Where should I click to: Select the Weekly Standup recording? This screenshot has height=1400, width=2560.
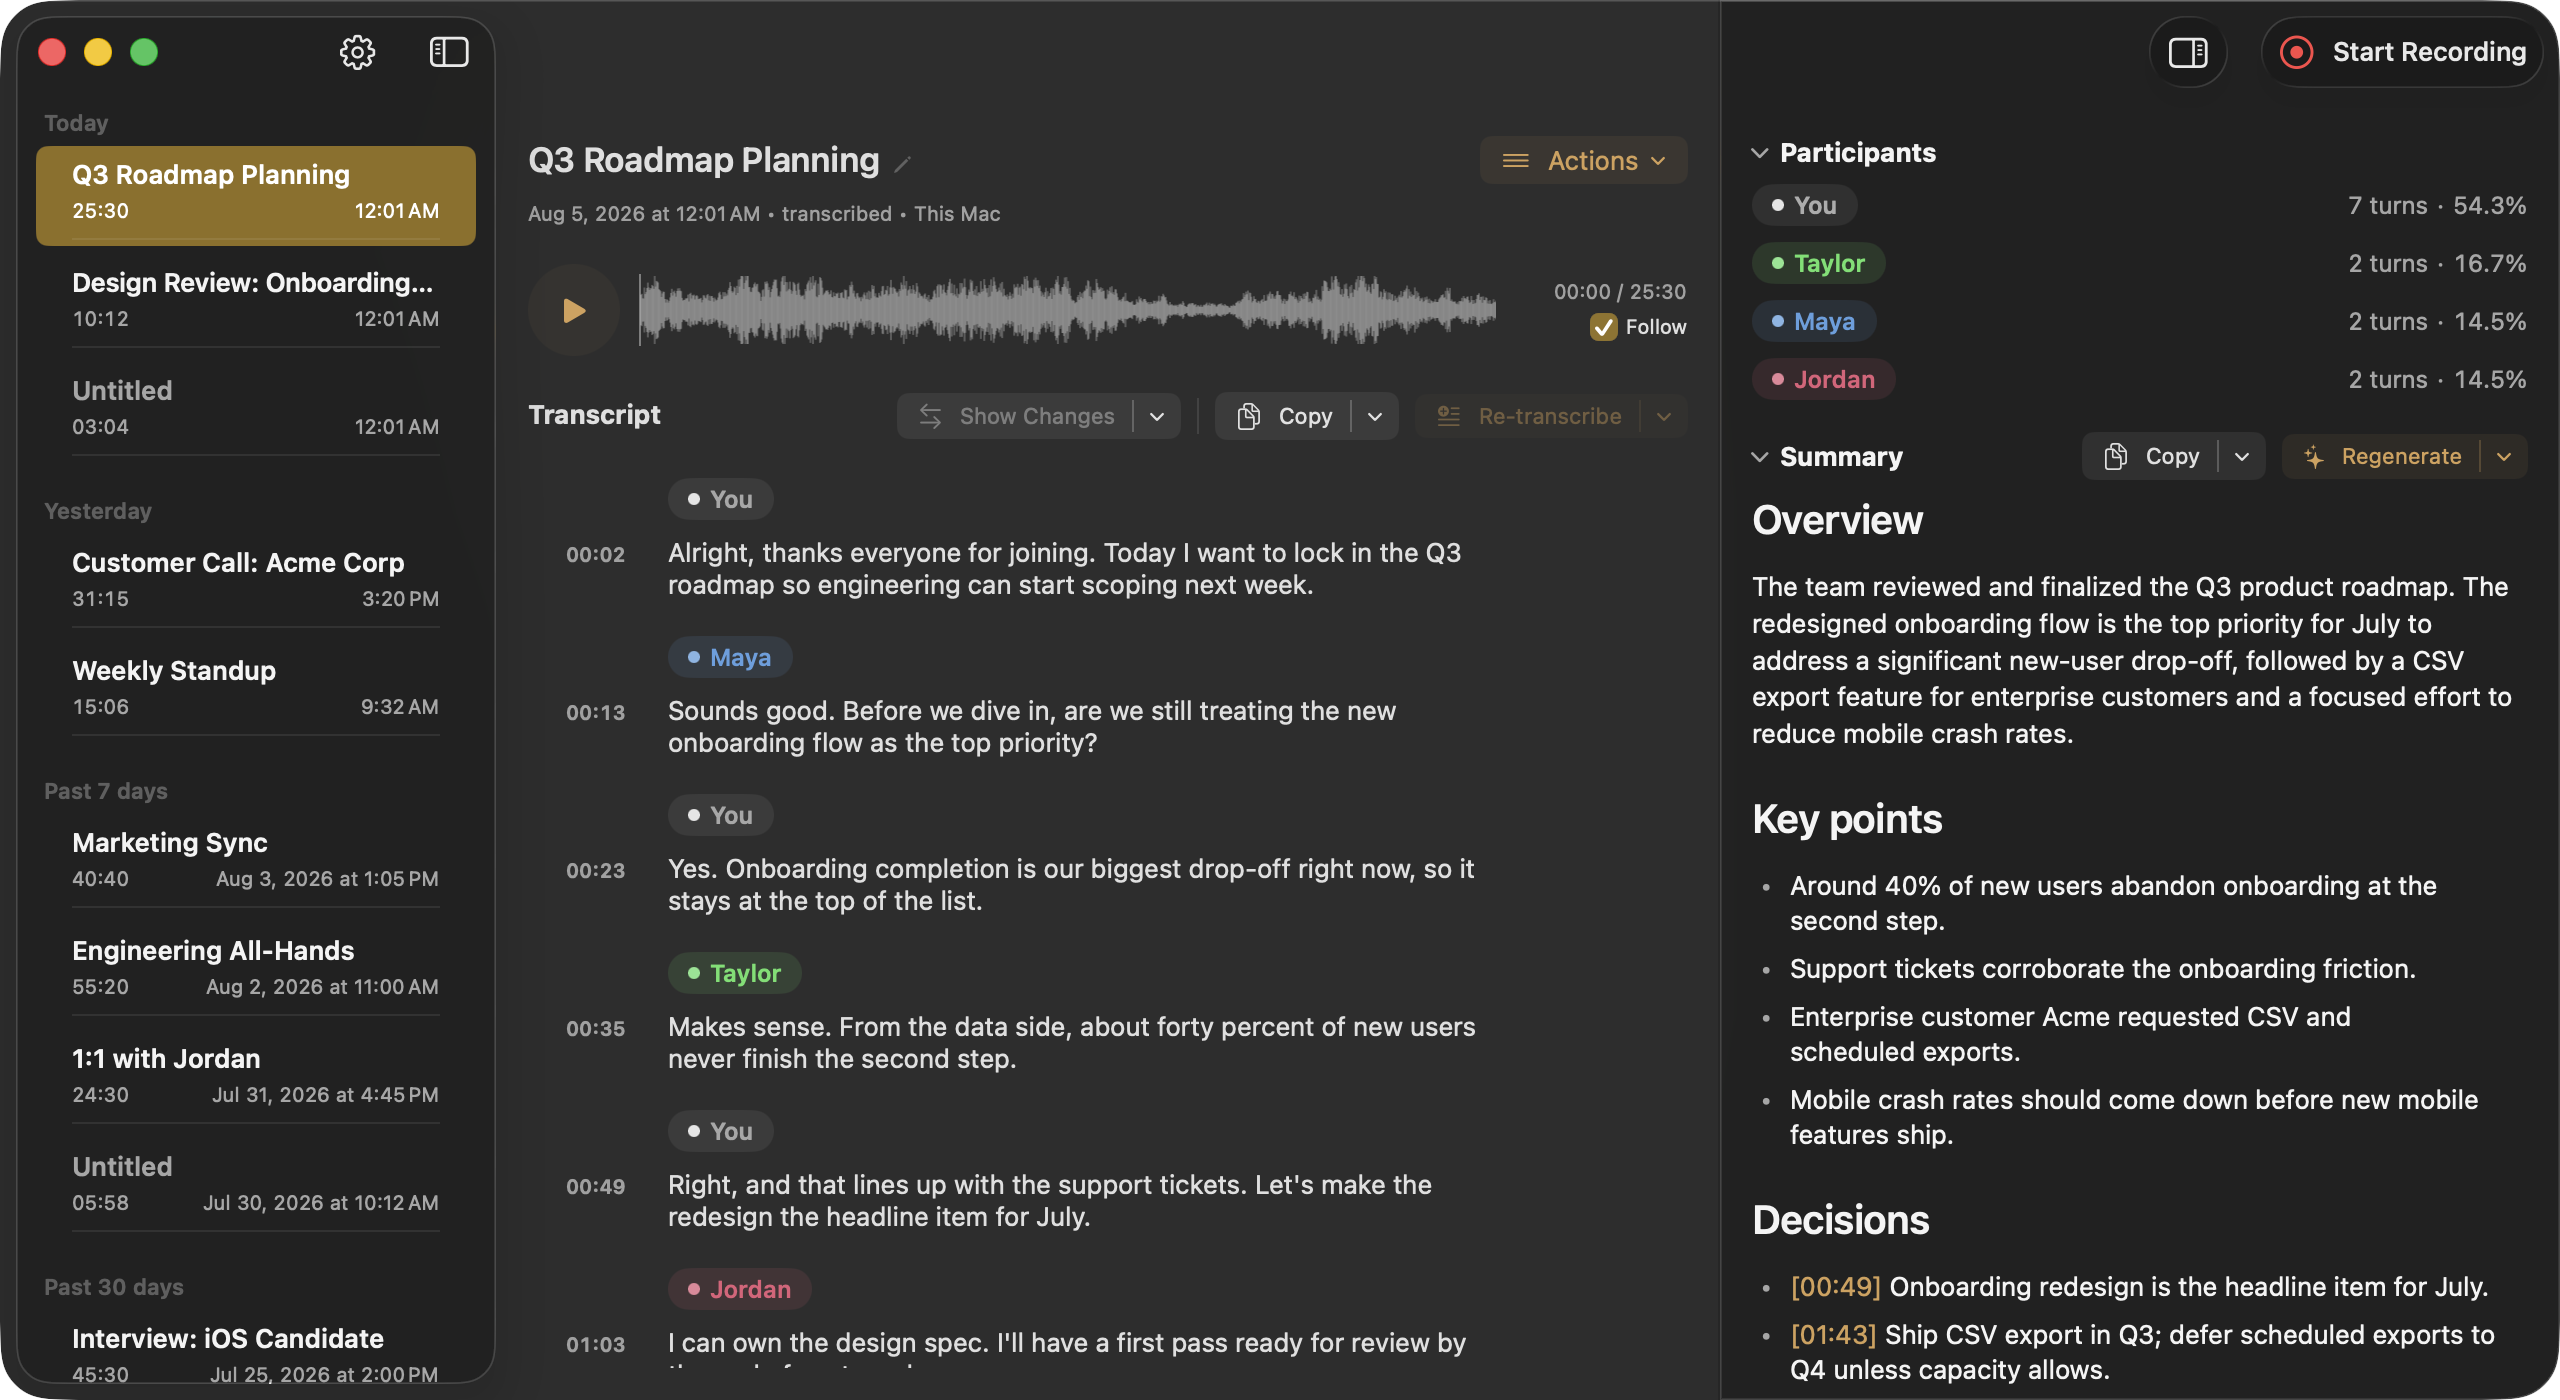256,687
